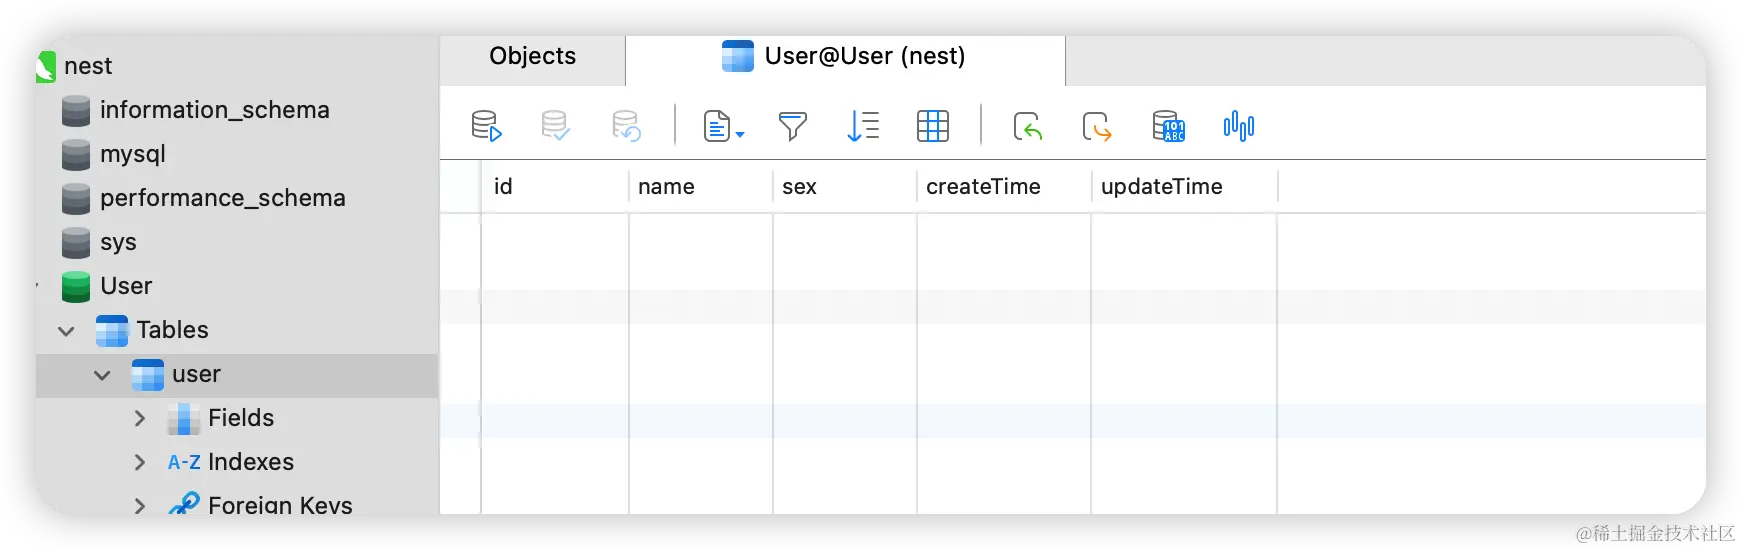Click the data generation icon
This screenshot has height=550, width=1742.
[1168, 126]
